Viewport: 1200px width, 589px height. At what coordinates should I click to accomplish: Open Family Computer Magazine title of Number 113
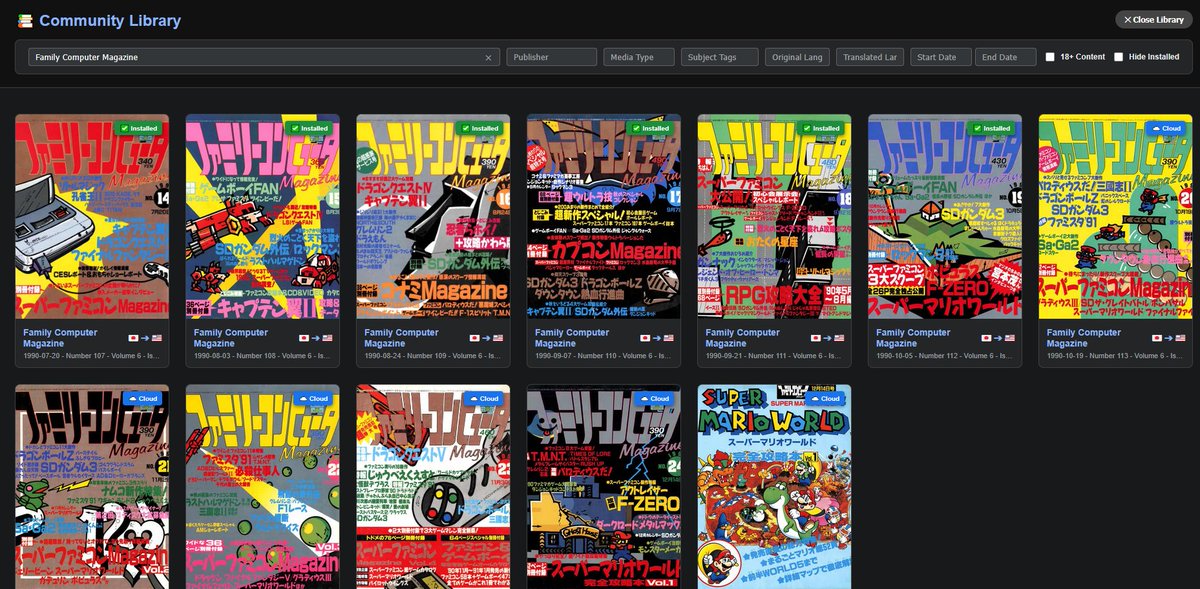pos(1085,338)
